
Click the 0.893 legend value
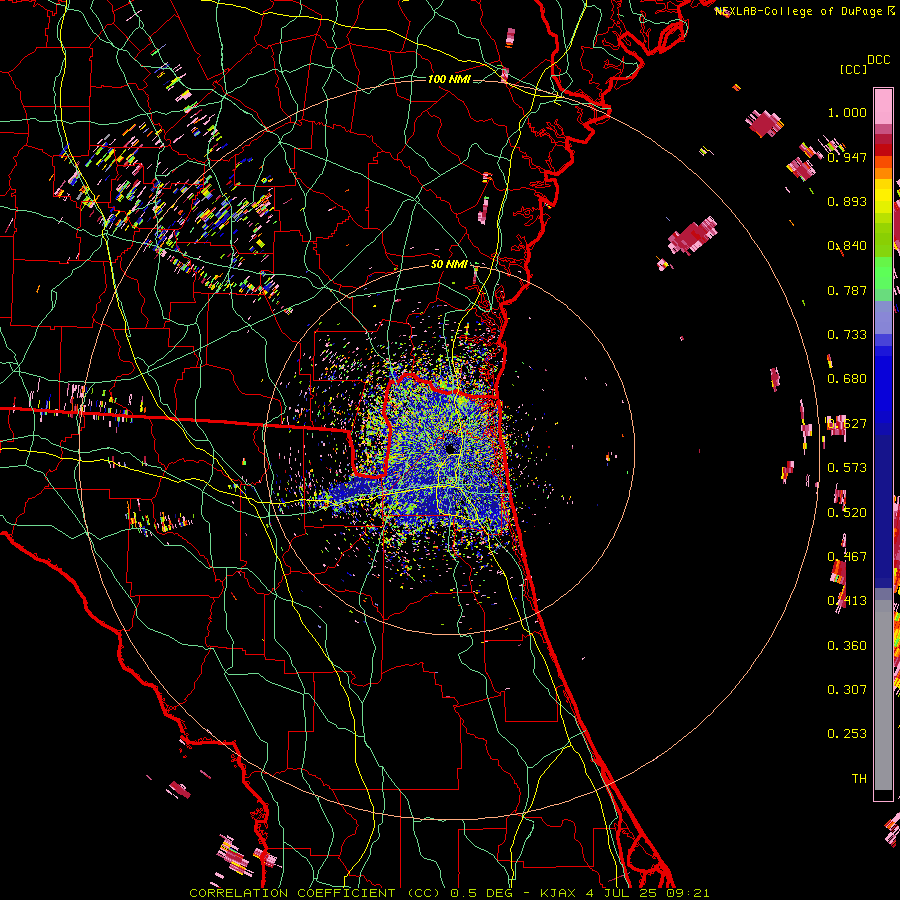[847, 201]
